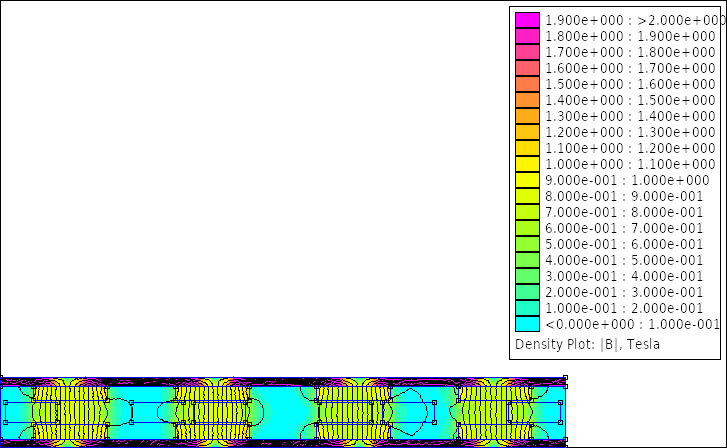Viewport: 727px width, 448px height.
Task: Click the '1.900e+000 : >2.000e+000' range label
Action: pyautogui.click(x=635, y=20)
